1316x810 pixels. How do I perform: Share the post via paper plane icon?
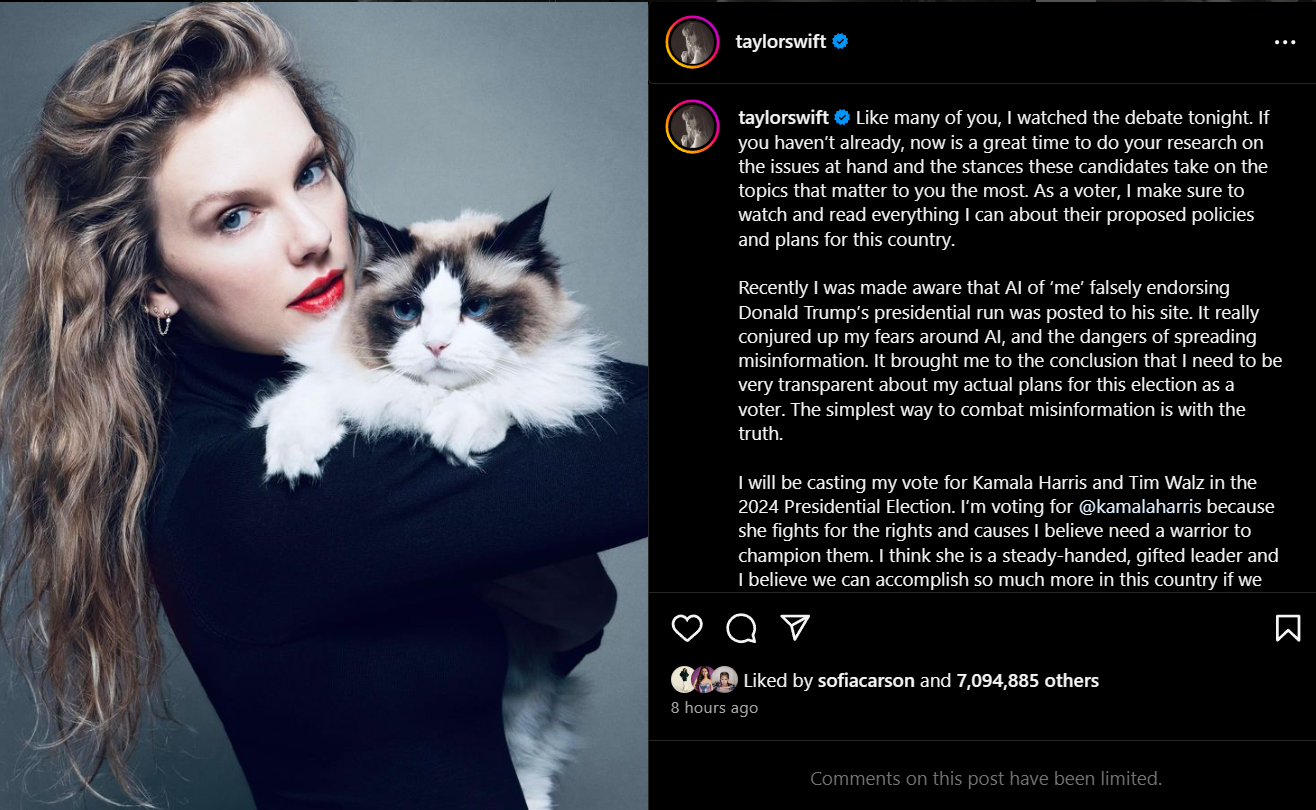(x=795, y=627)
